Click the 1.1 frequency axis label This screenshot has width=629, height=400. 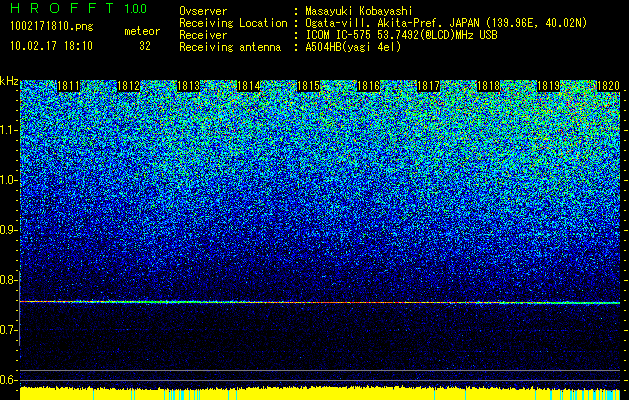(9, 130)
